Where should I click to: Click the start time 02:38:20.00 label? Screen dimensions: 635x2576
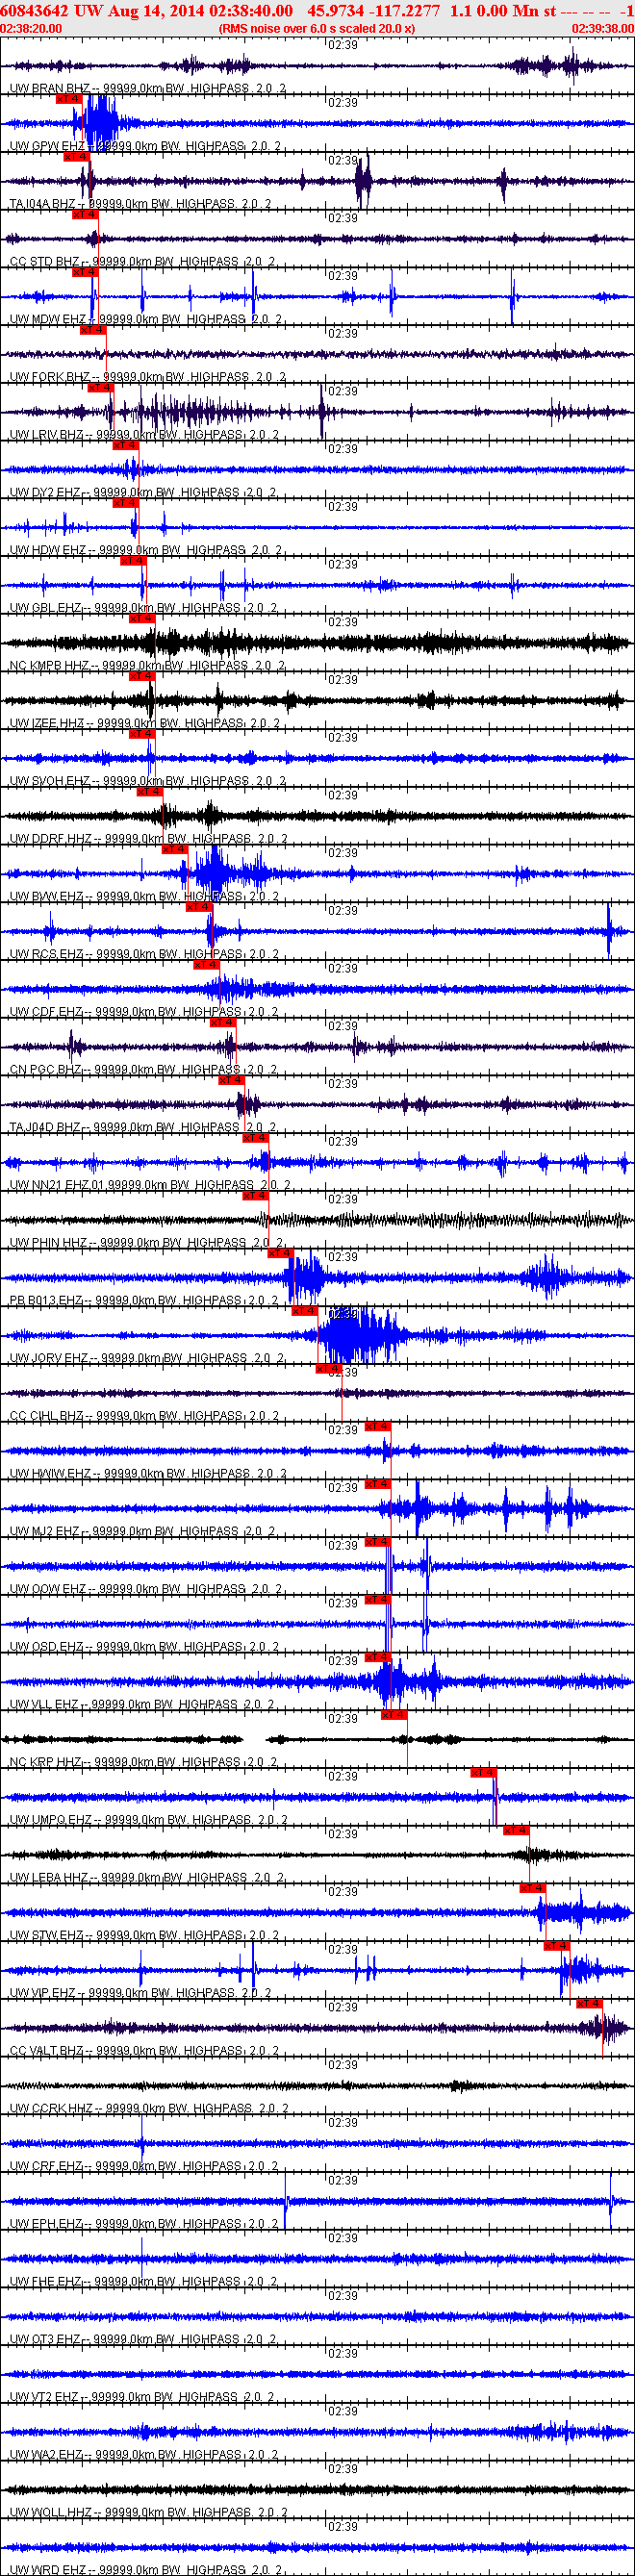31,29
